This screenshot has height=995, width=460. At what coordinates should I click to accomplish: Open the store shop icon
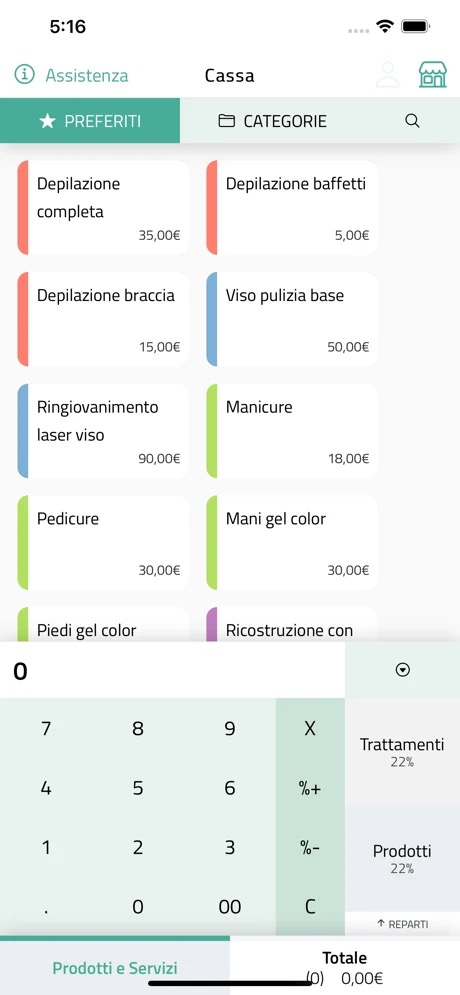pos(433,75)
